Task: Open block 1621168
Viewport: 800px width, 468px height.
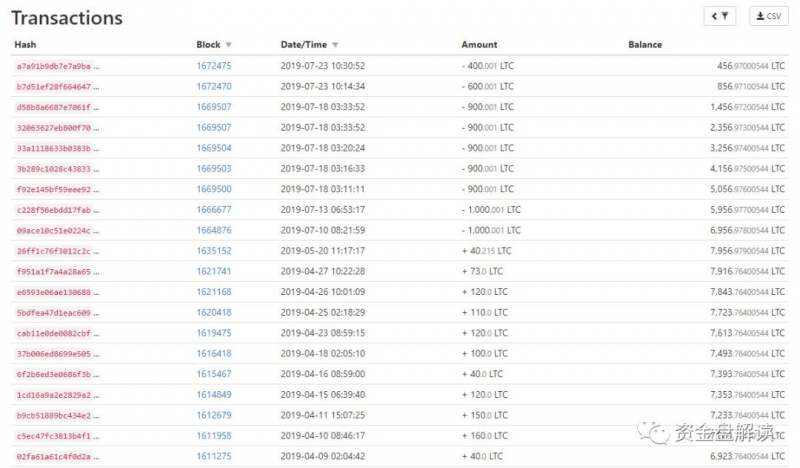Action: pos(214,292)
